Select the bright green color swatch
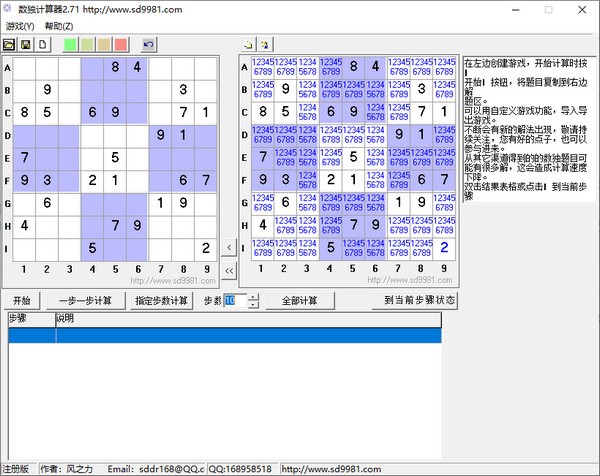 [70, 45]
